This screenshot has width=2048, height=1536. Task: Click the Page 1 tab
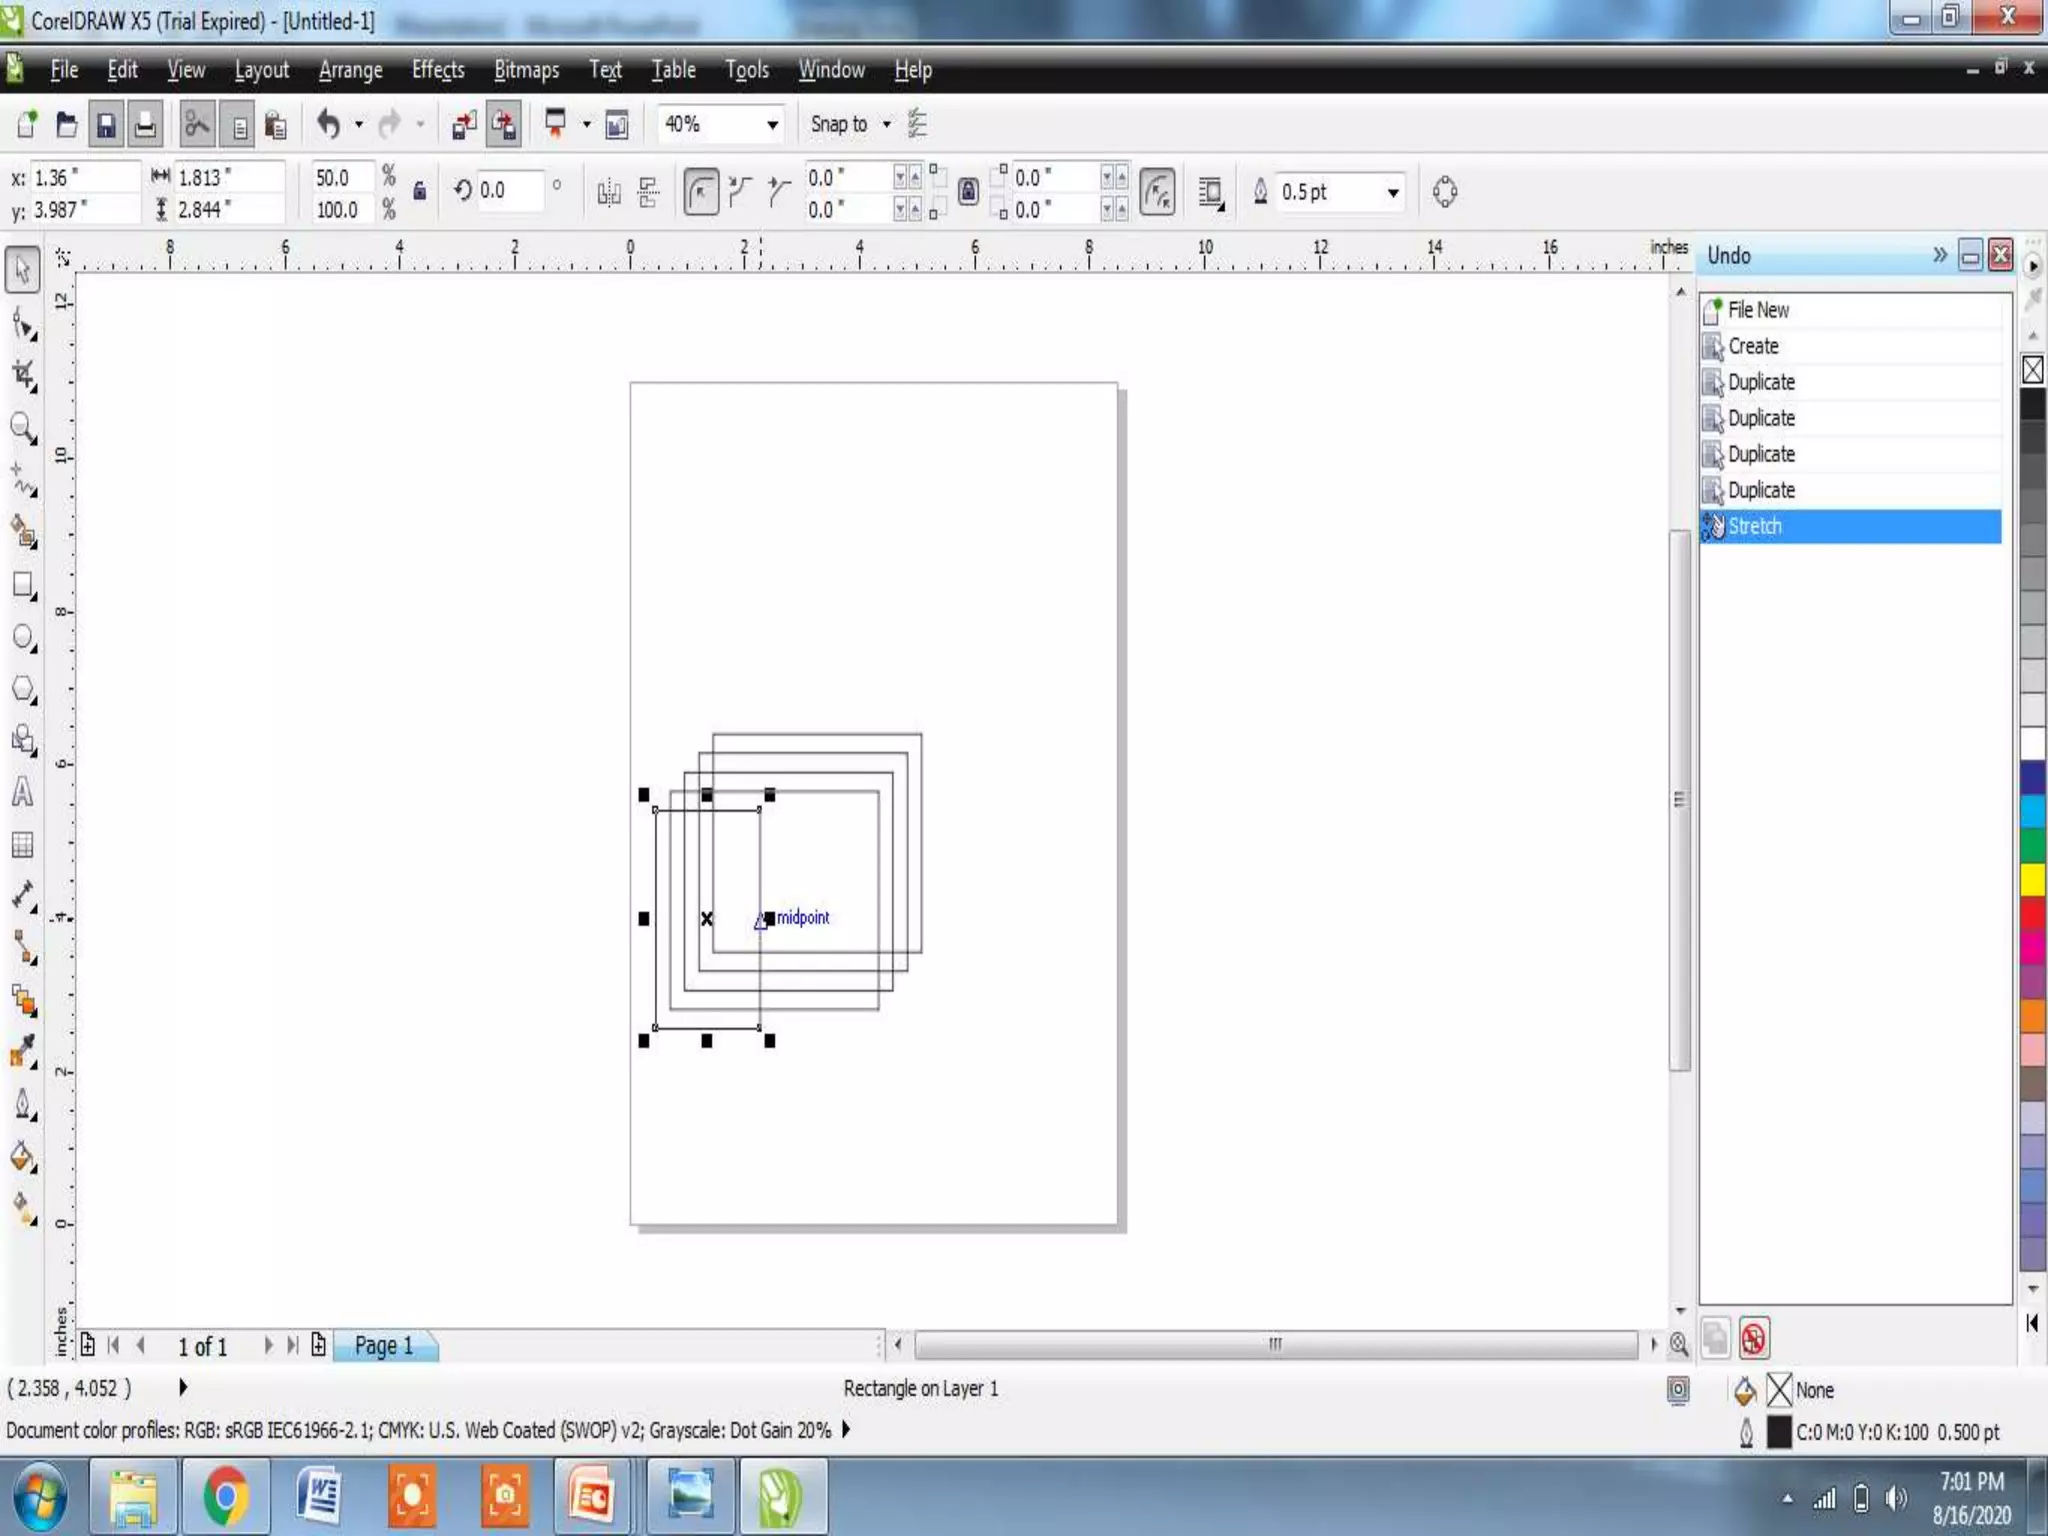coord(384,1346)
